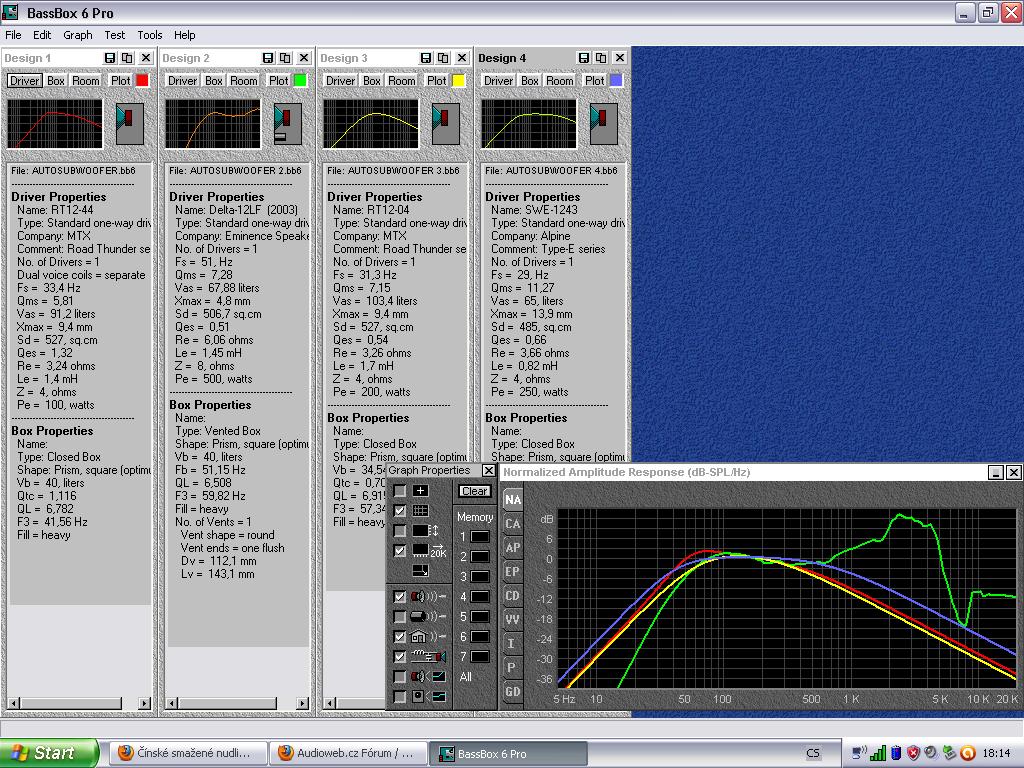The image size is (1024, 768).
Task: Click the closed box illustration in Design 1
Action: click(x=129, y=124)
